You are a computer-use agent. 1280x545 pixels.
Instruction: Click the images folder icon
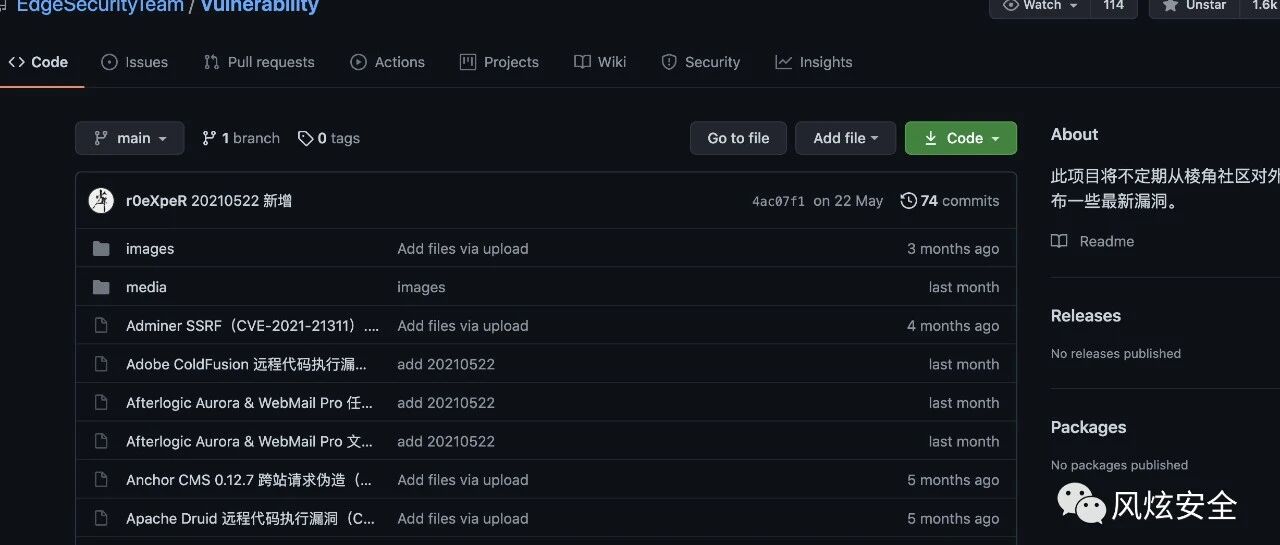pos(101,249)
